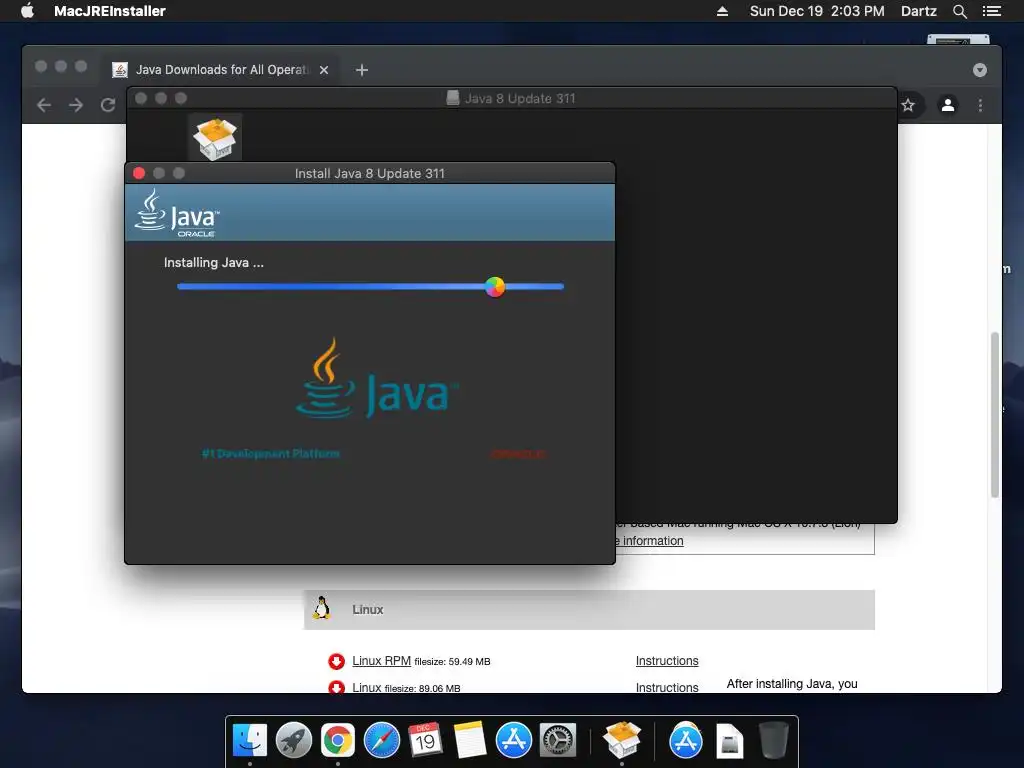Click the Java Oracle logo in the installer header

pos(177,213)
